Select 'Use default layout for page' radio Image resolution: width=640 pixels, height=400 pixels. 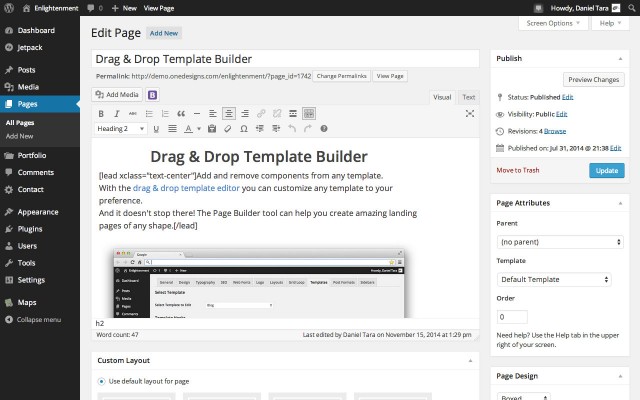pos(101,382)
